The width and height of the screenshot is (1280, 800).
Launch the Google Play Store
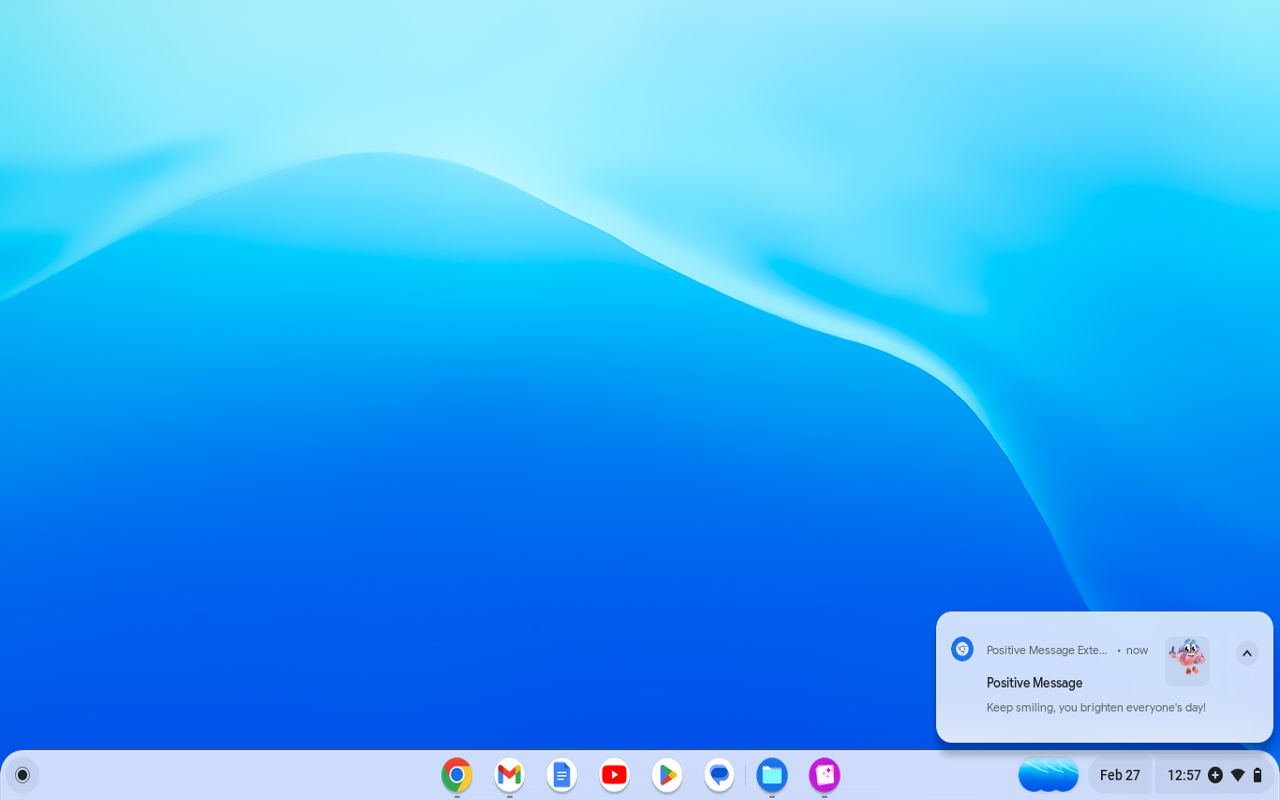[x=666, y=774]
